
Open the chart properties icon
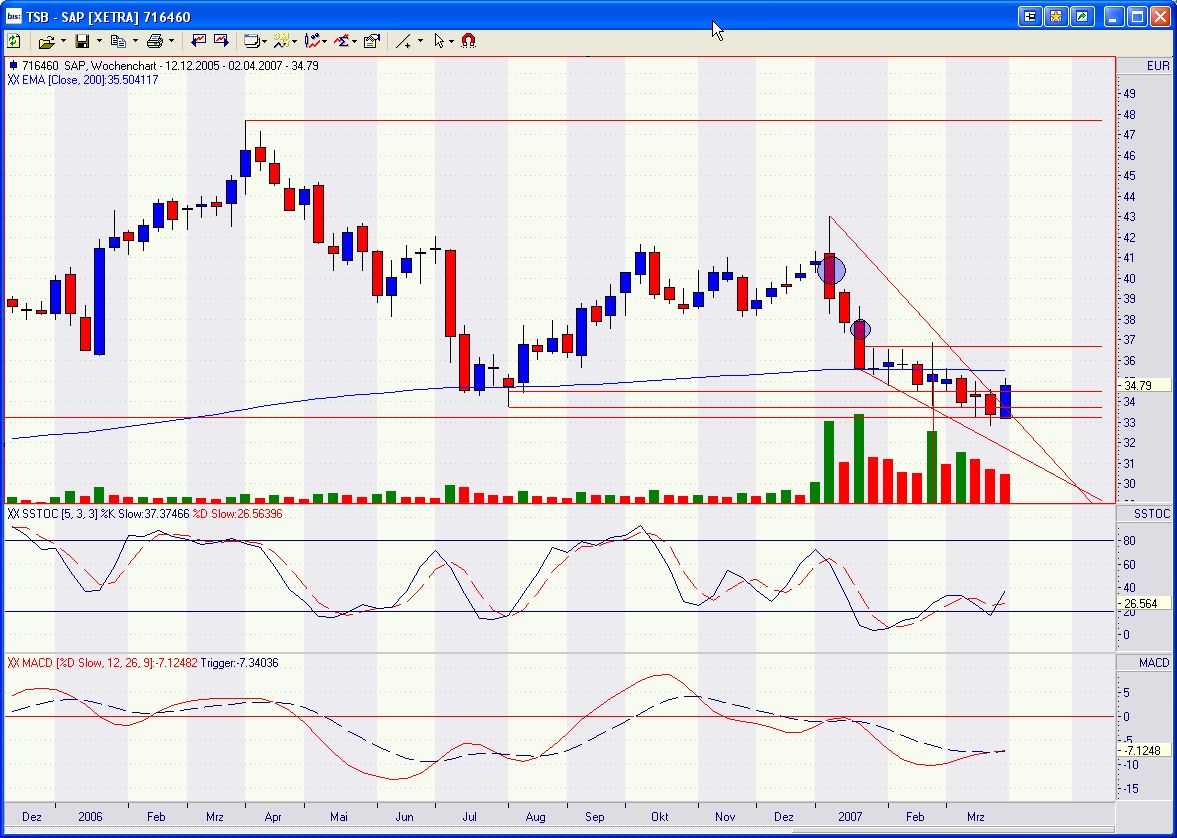point(372,41)
